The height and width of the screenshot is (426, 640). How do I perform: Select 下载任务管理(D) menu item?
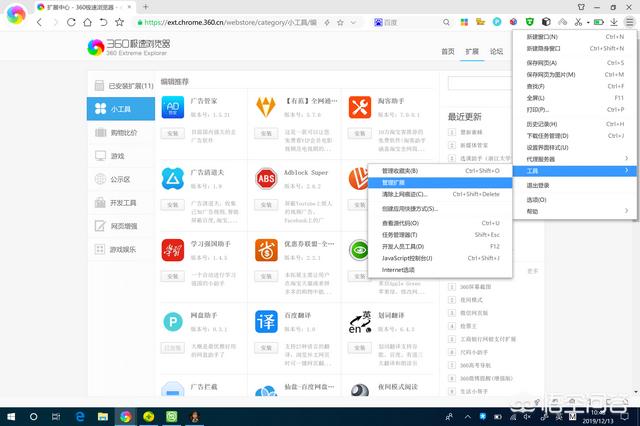click(575, 135)
